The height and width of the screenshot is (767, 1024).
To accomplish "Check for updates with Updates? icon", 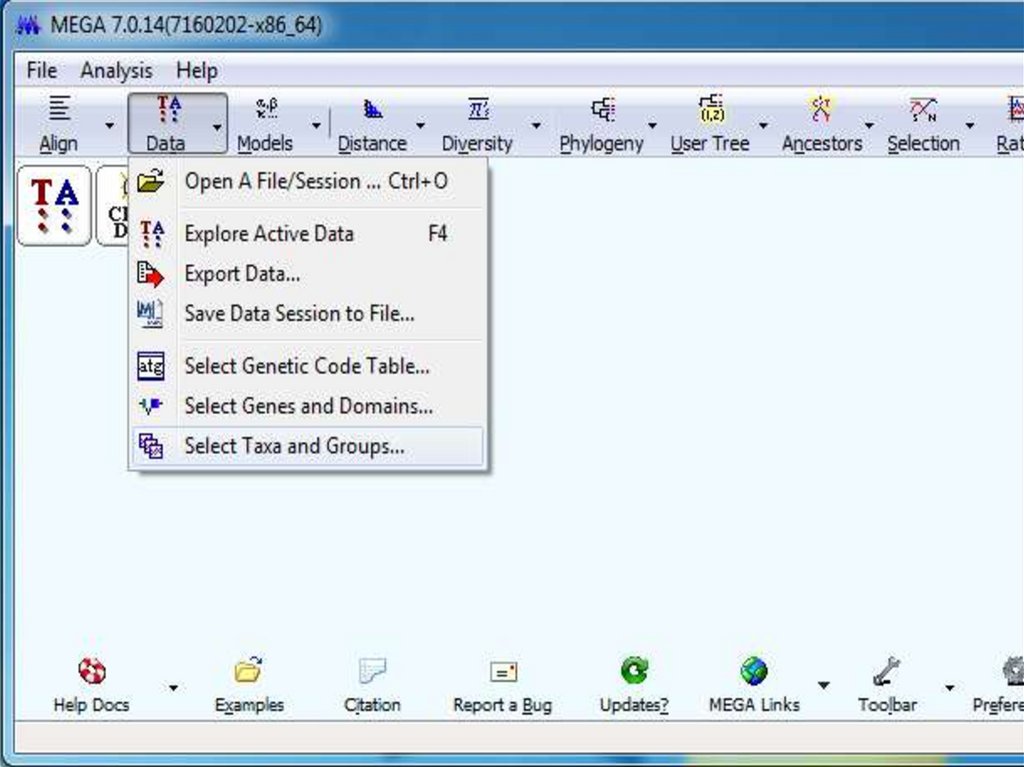I will pyautogui.click(x=634, y=670).
